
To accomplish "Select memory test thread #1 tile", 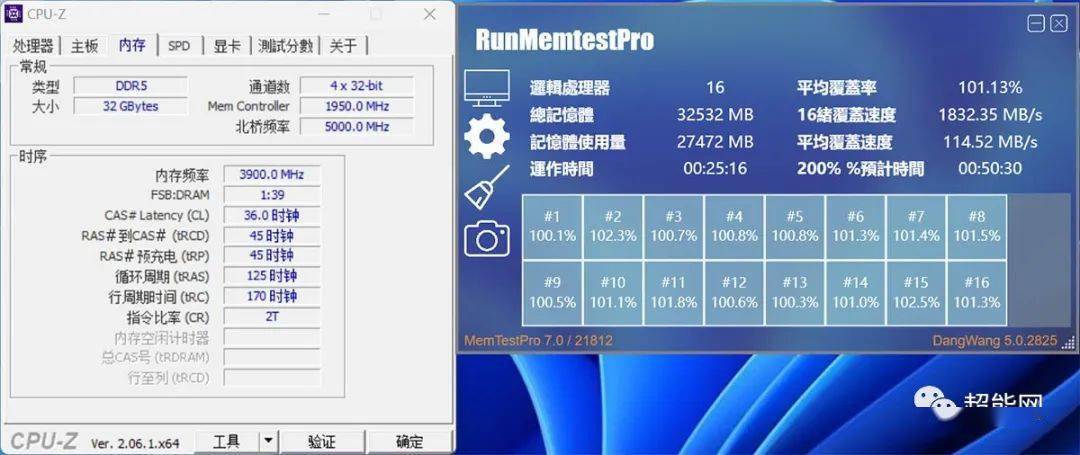I will coord(552,226).
